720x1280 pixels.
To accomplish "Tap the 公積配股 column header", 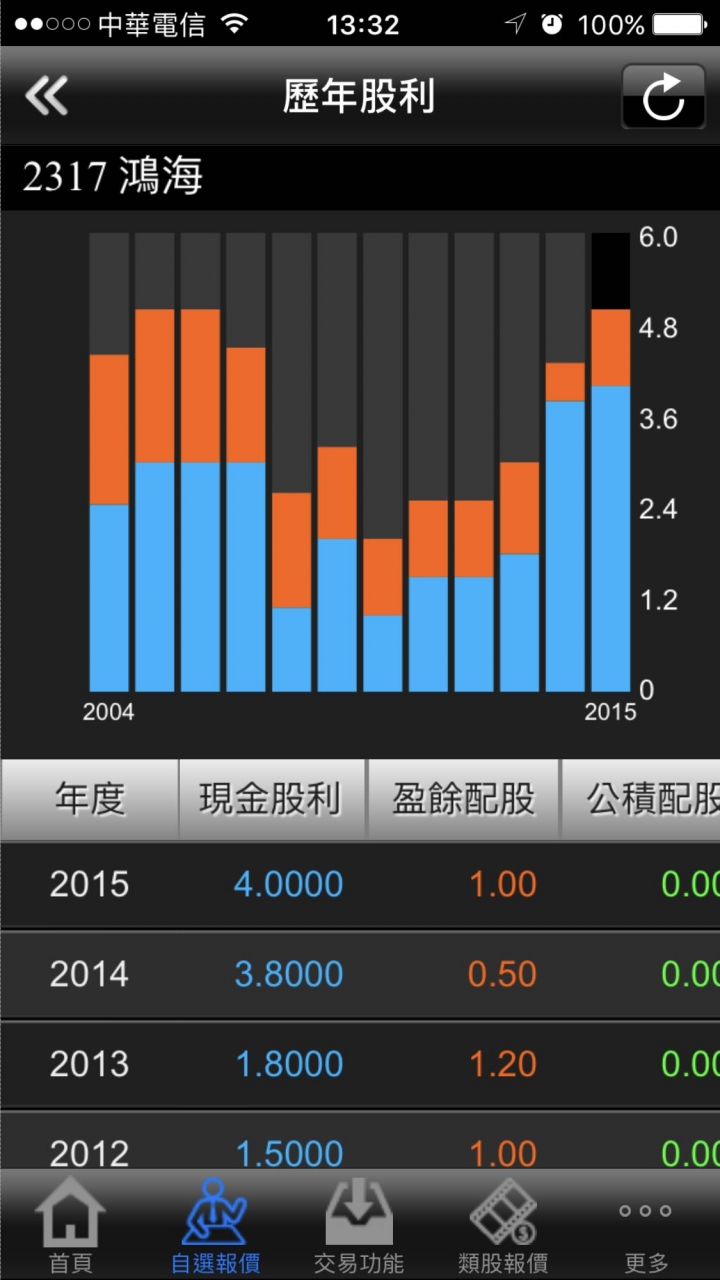I will point(641,799).
